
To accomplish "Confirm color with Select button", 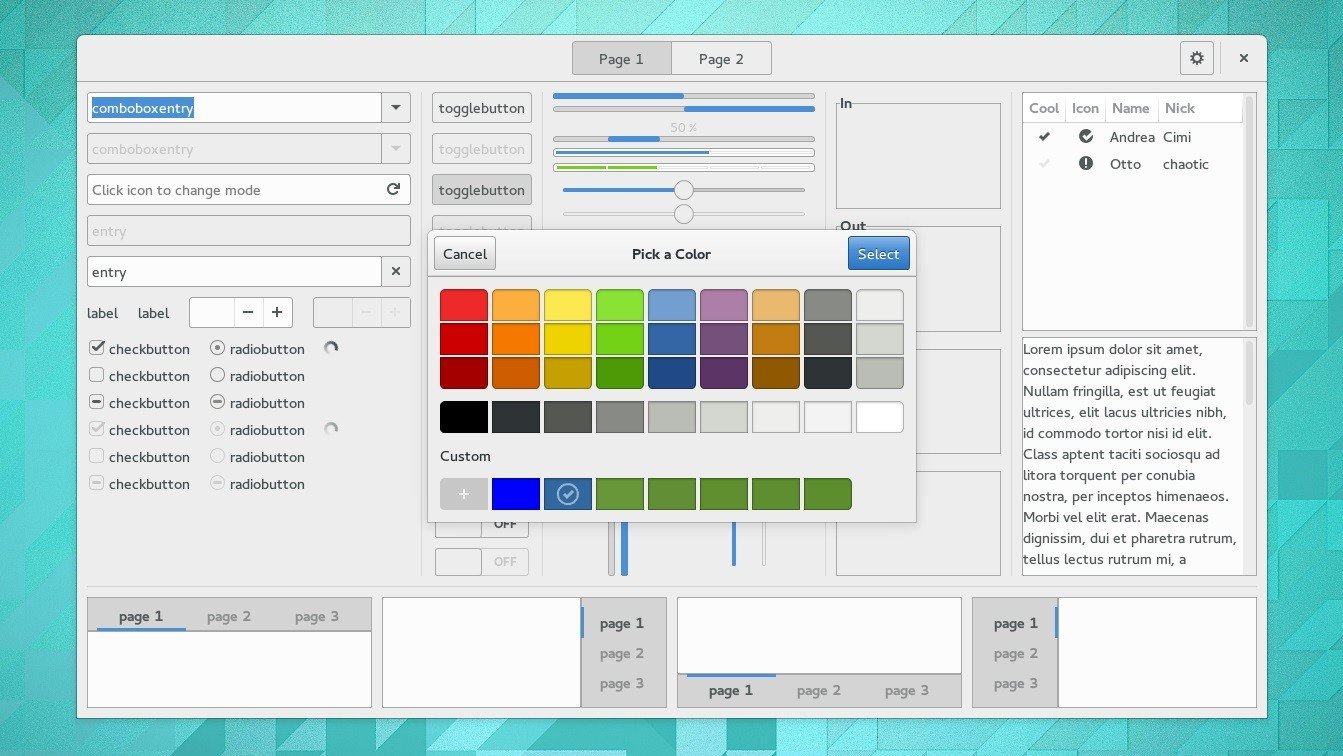I will 878,254.
